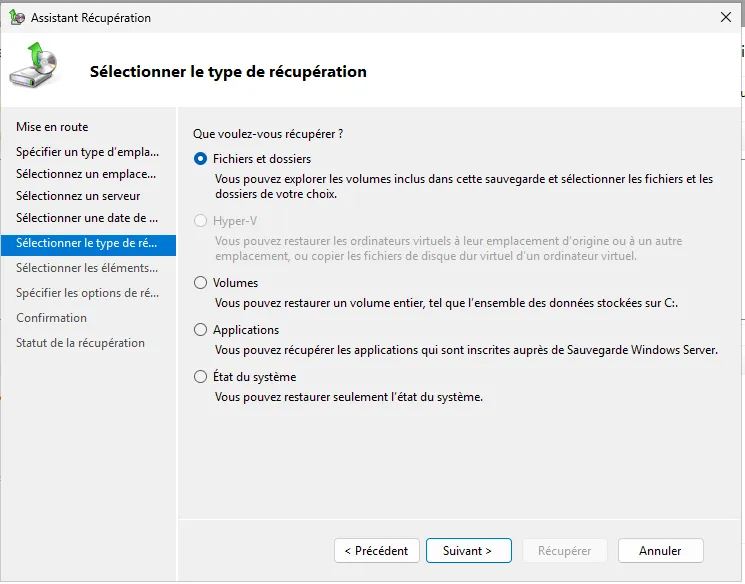Choose the Applications recovery type
The image size is (745, 584).
(201, 330)
